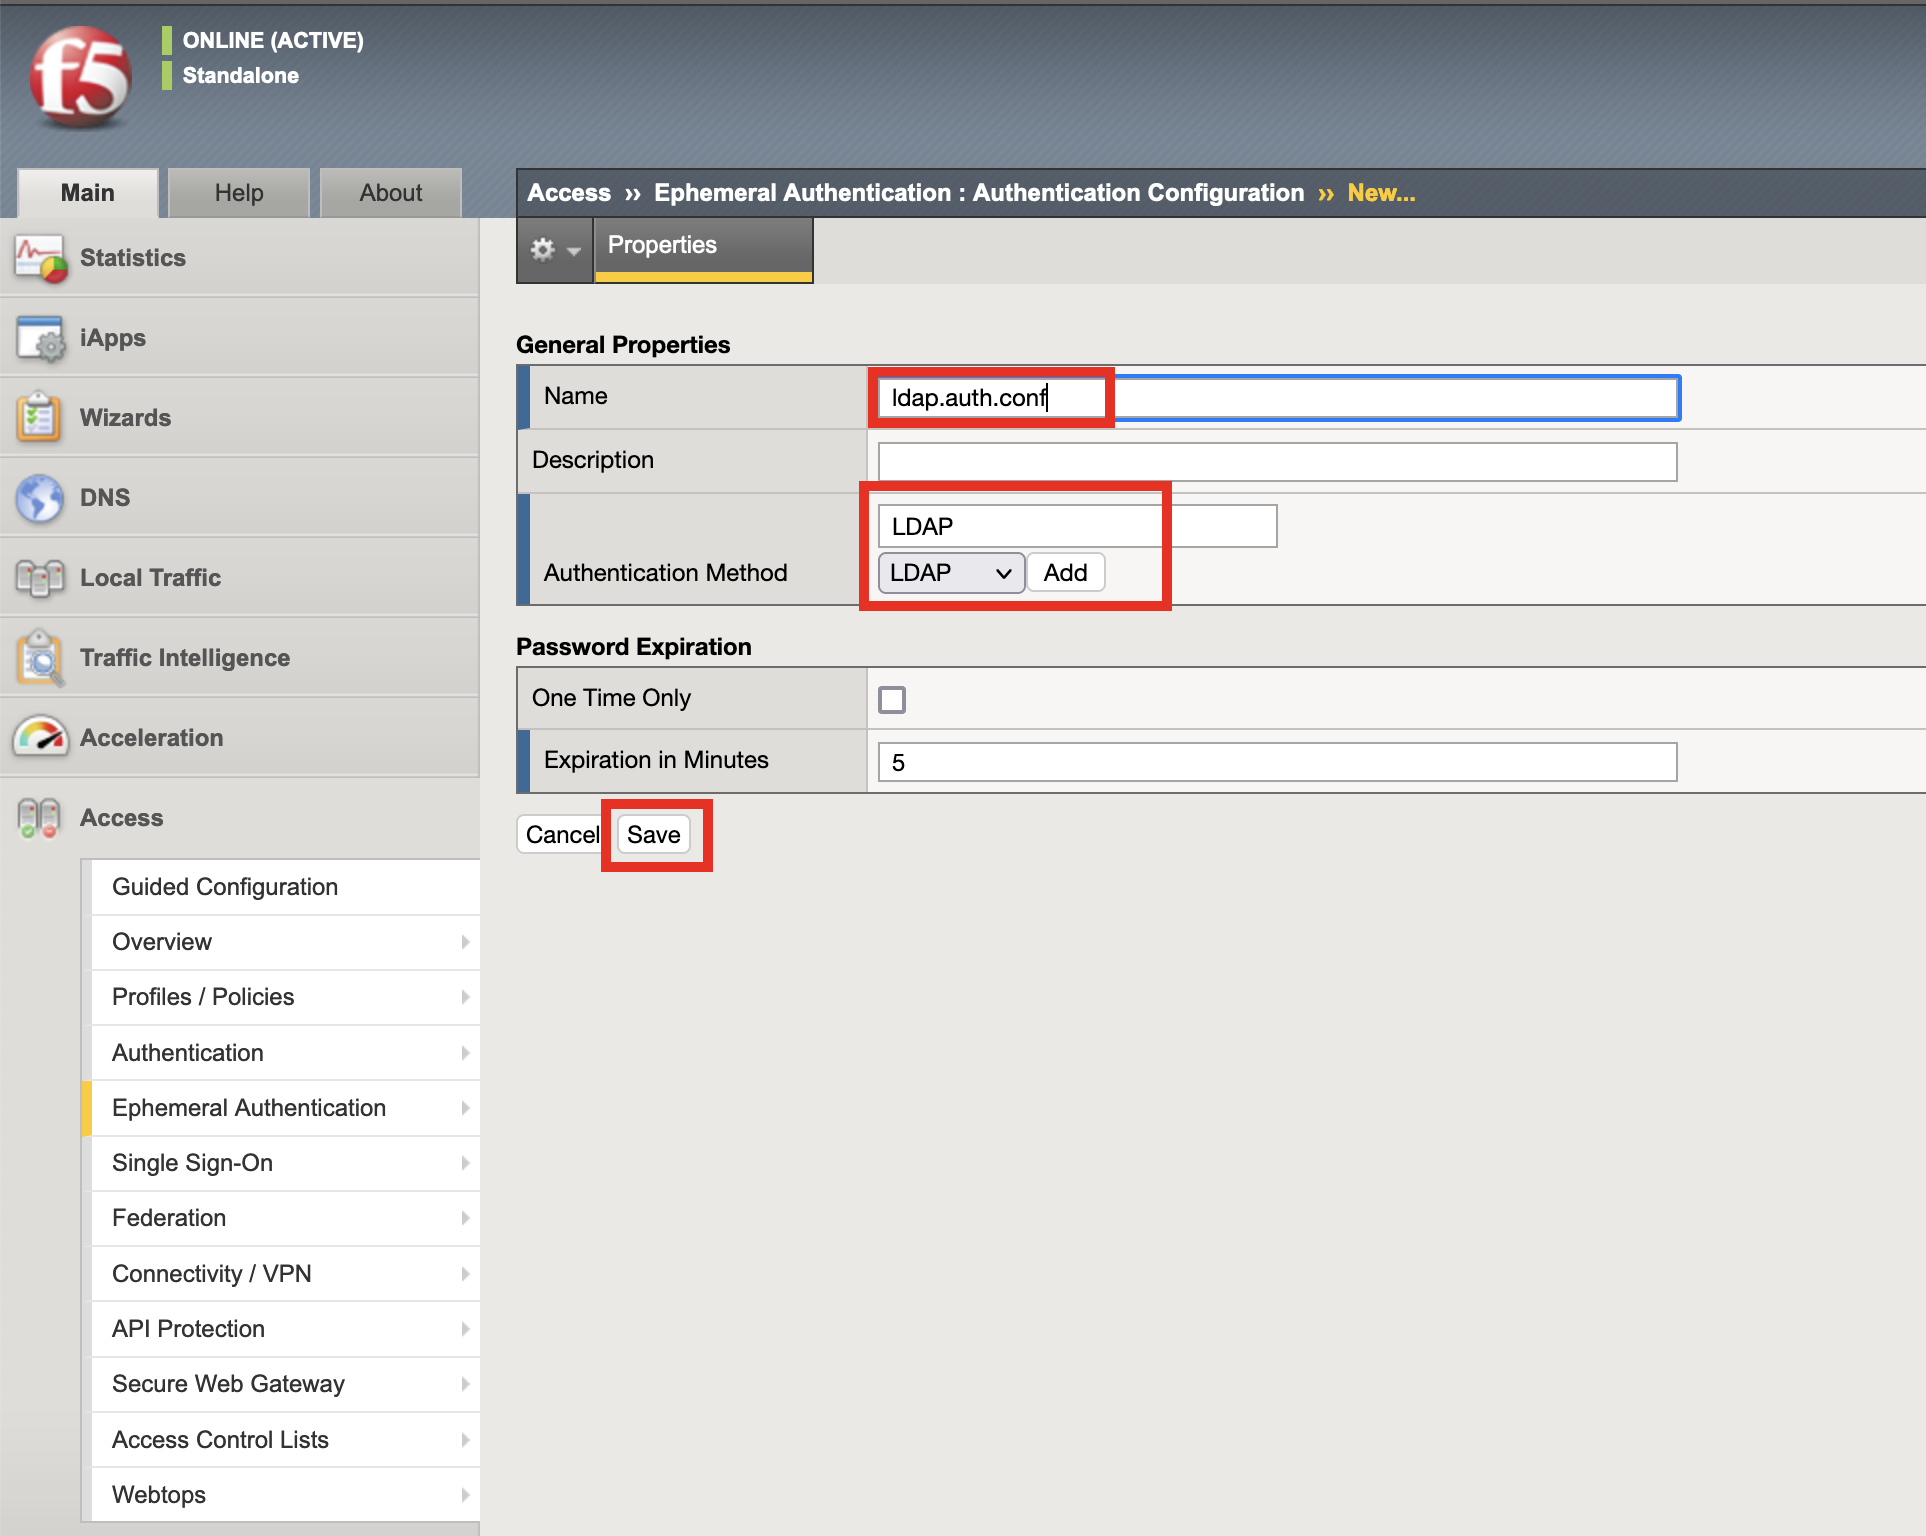Screen dimensions: 1926x1536
Task: Switch to the Main tab
Action: click(88, 193)
